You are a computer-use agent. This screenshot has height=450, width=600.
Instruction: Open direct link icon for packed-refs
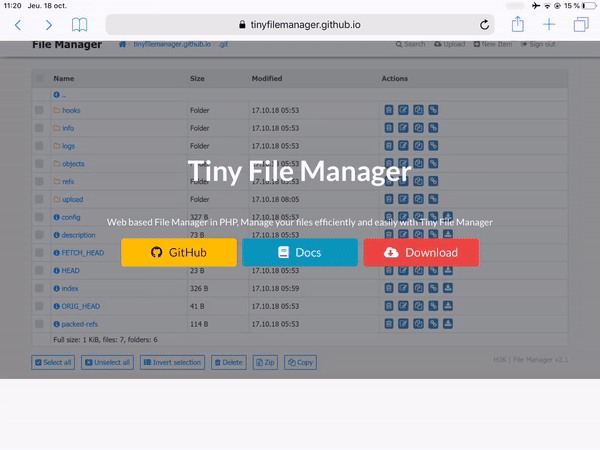[x=433, y=324]
